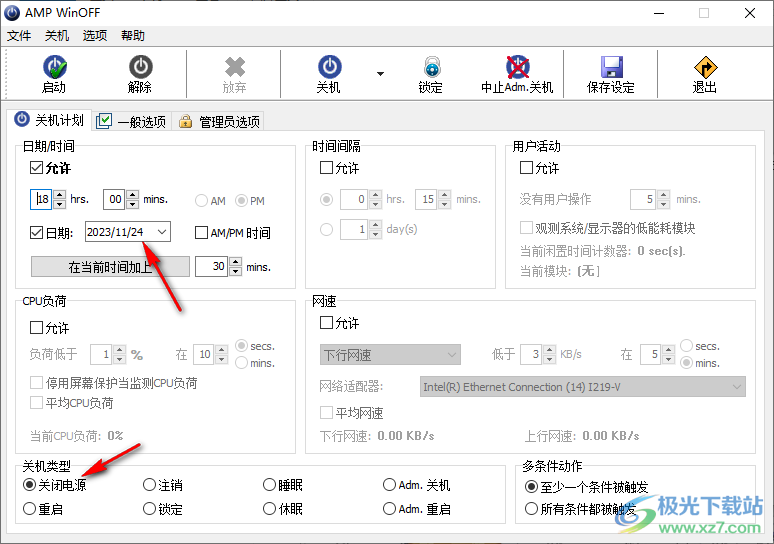Click the minutes input field showing 00

pos(114,199)
